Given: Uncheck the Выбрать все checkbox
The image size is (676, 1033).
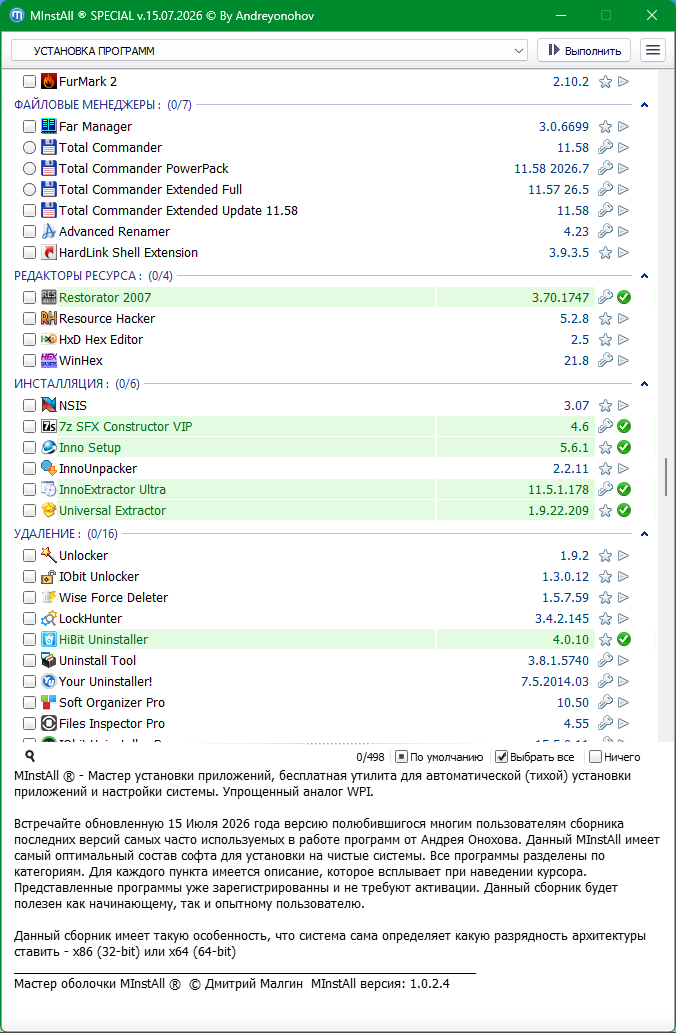Looking at the screenshot, I should coord(501,757).
